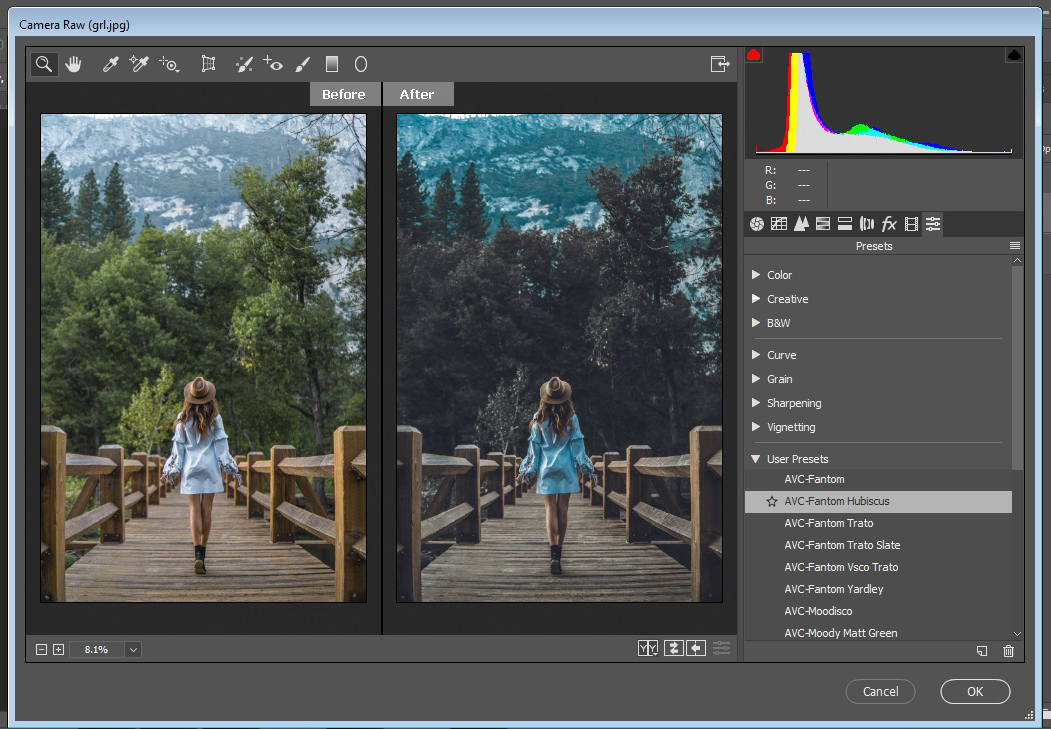Click the Cancel button

880,691
